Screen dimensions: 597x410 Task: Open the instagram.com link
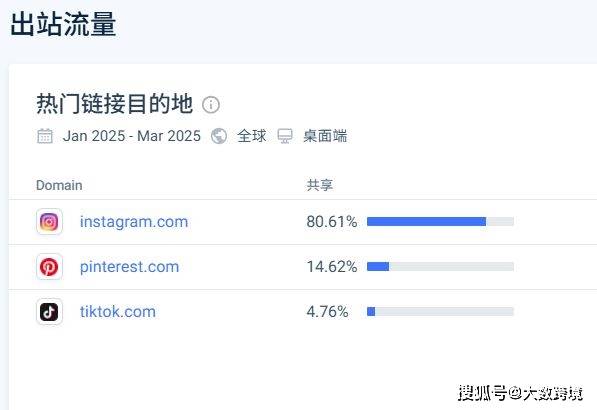tap(134, 222)
